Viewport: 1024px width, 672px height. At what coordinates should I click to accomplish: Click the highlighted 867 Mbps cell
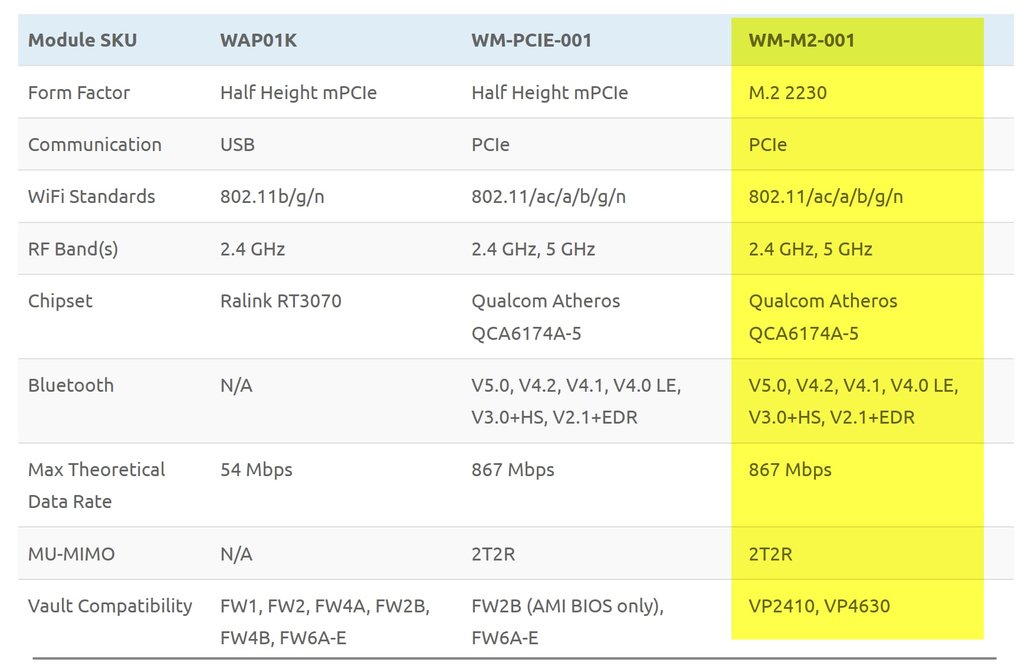790,470
